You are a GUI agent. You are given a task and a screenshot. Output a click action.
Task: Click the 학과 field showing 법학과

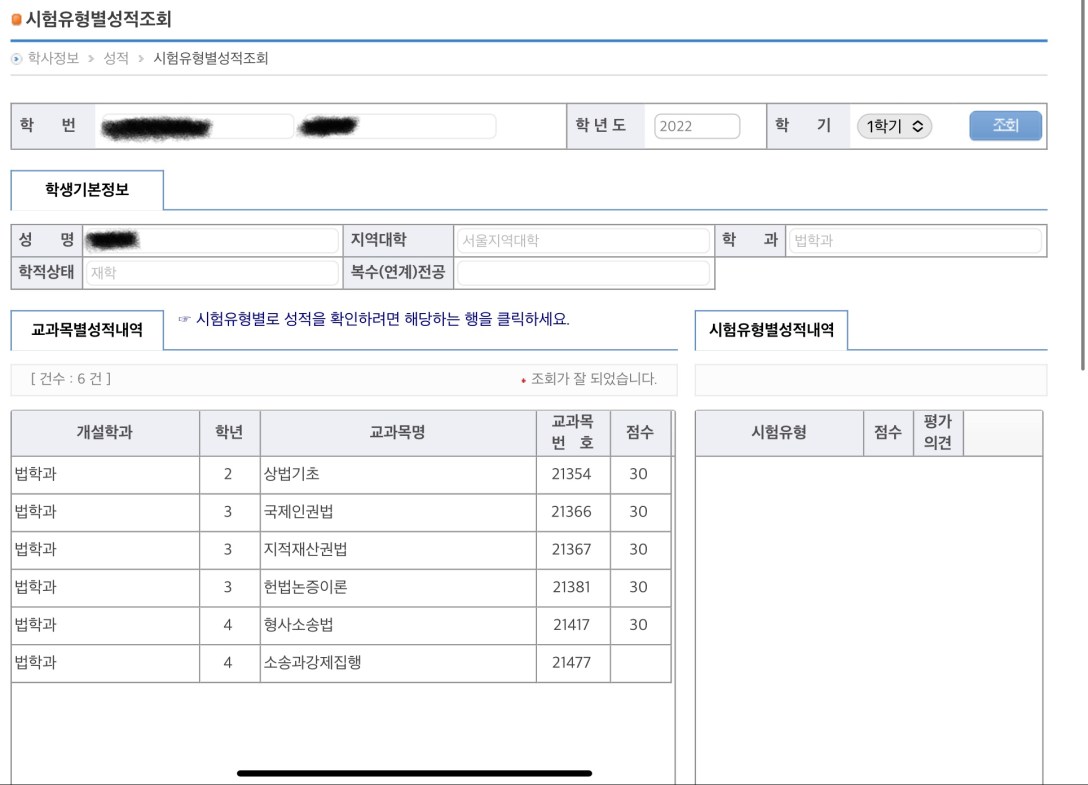click(x=913, y=241)
